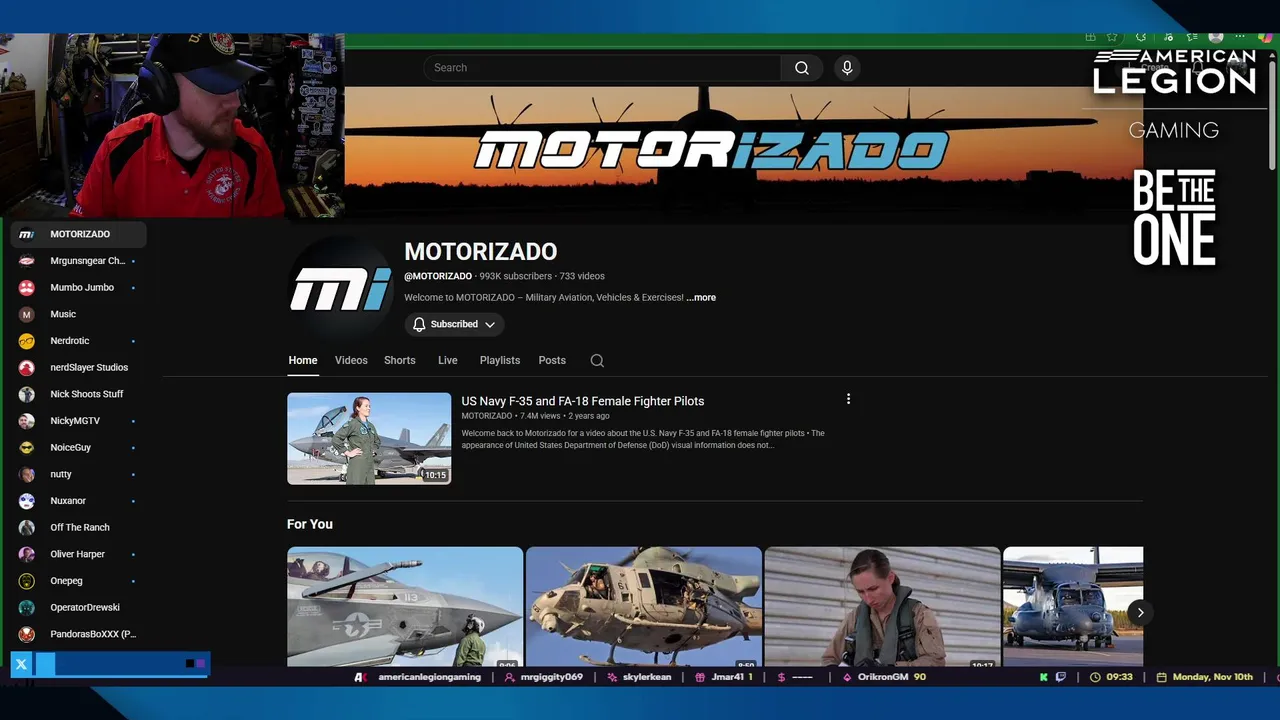1280x720 pixels.
Task: Expand the Subscribed dropdown
Action: [454, 324]
